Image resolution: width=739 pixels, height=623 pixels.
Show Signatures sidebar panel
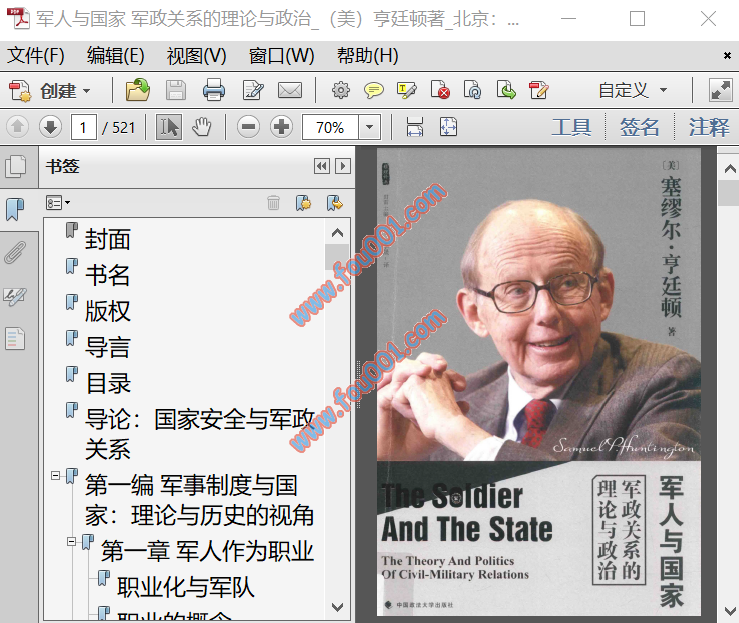(16, 296)
